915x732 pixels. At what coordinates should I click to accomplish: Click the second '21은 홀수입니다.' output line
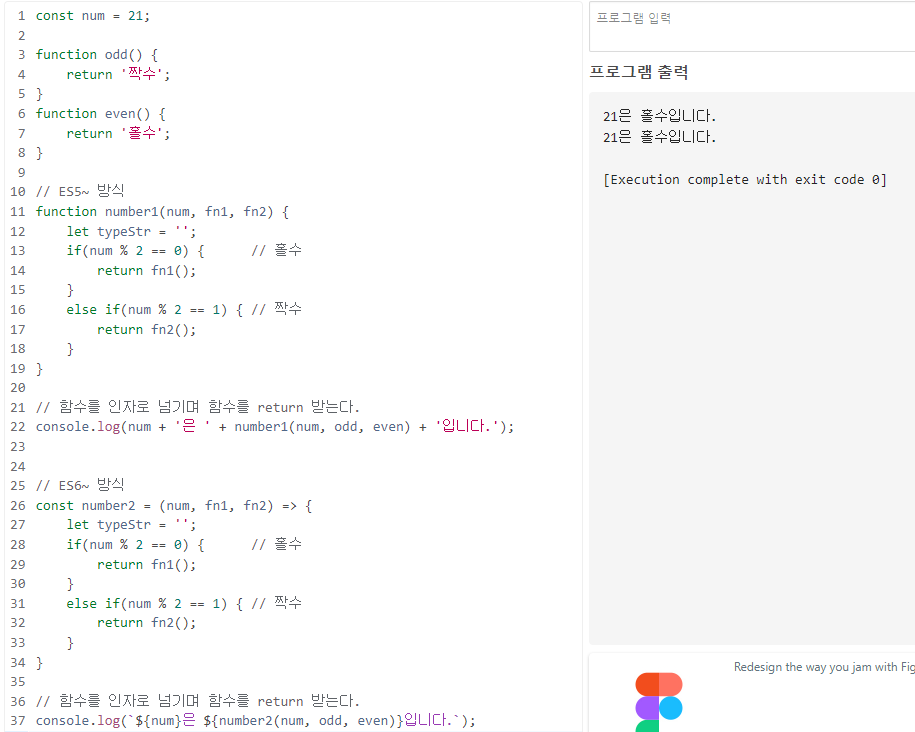(659, 137)
